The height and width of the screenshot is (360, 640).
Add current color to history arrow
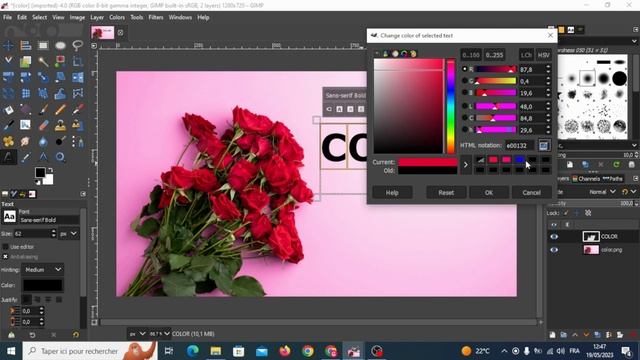(466, 165)
